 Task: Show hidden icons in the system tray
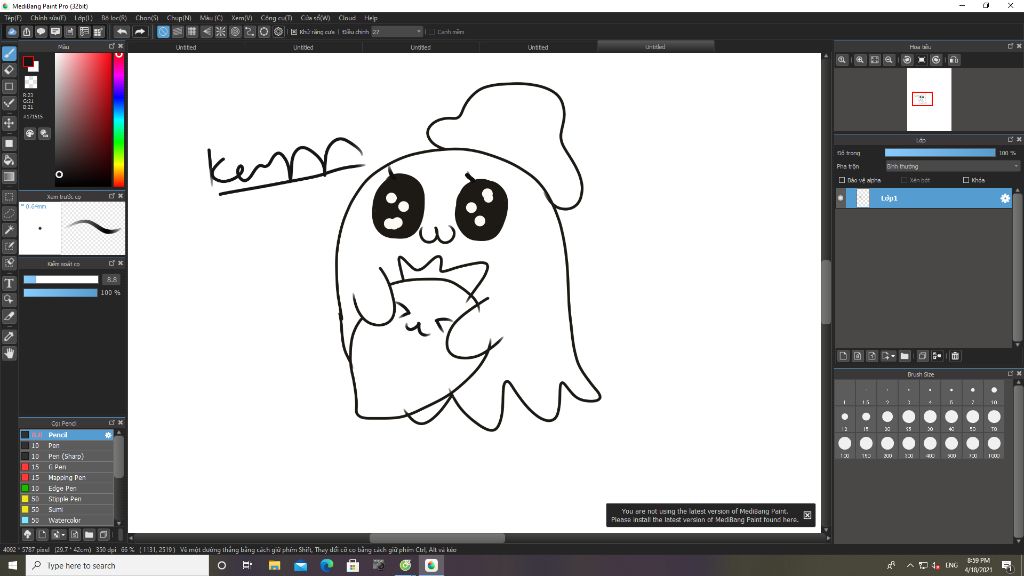tap(910, 566)
